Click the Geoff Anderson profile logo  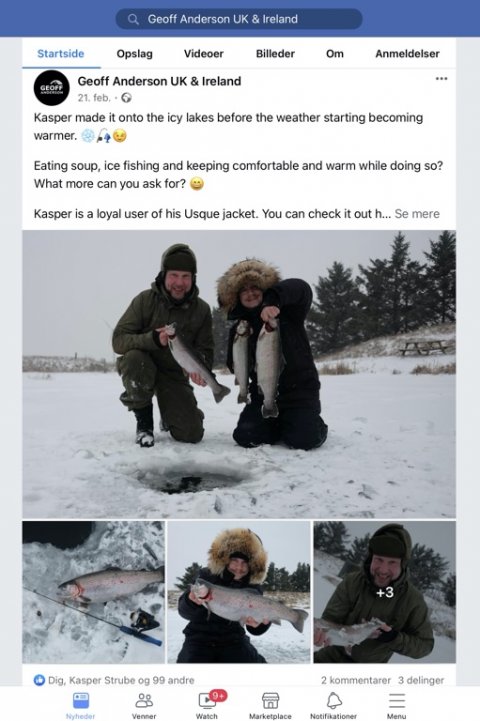[51, 88]
